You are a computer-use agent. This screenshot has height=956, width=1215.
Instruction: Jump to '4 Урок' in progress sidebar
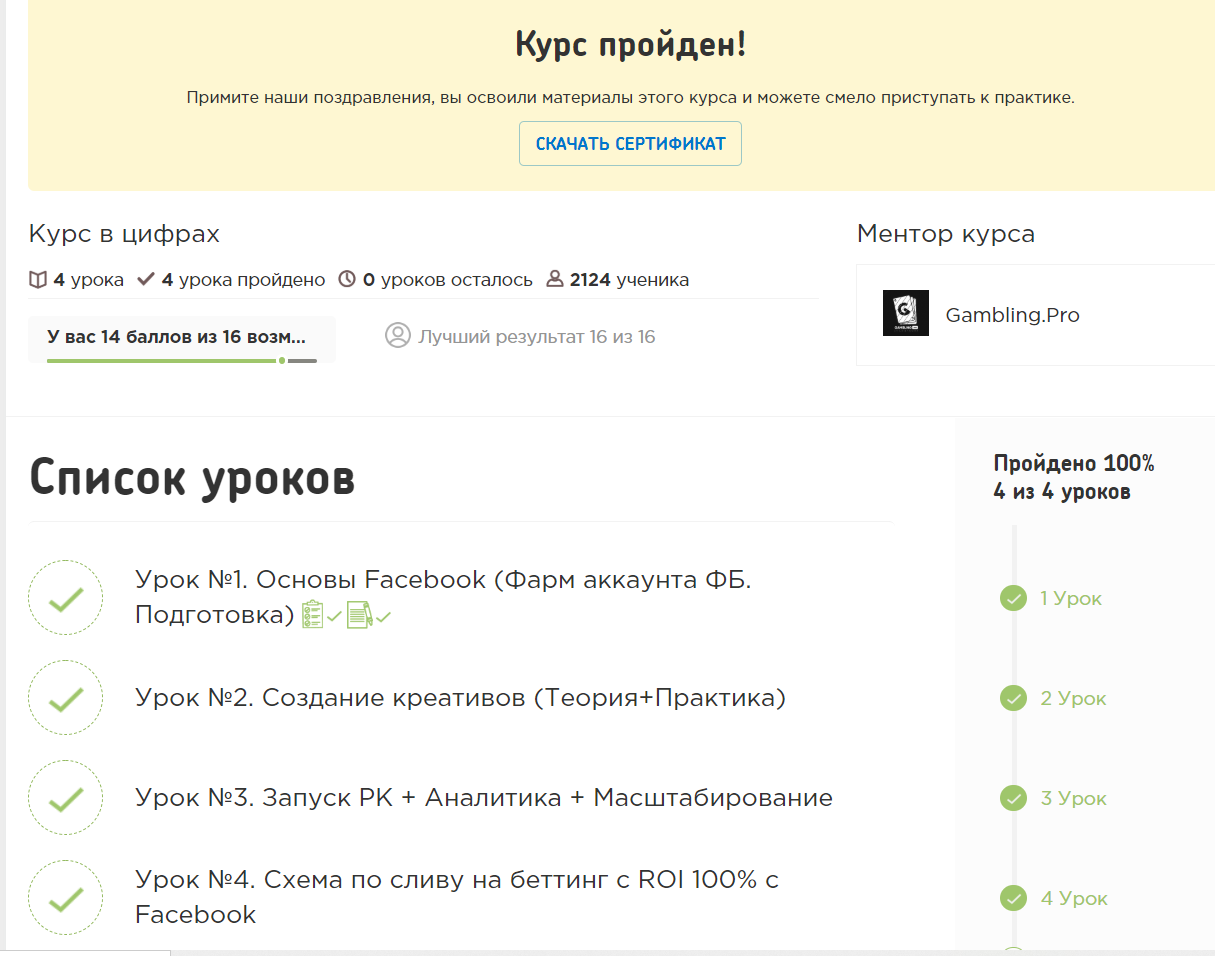click(1074, 899)
